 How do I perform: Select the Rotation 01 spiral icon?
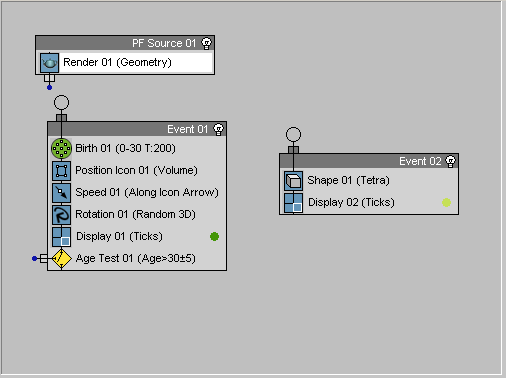click(x=61, y=215)
